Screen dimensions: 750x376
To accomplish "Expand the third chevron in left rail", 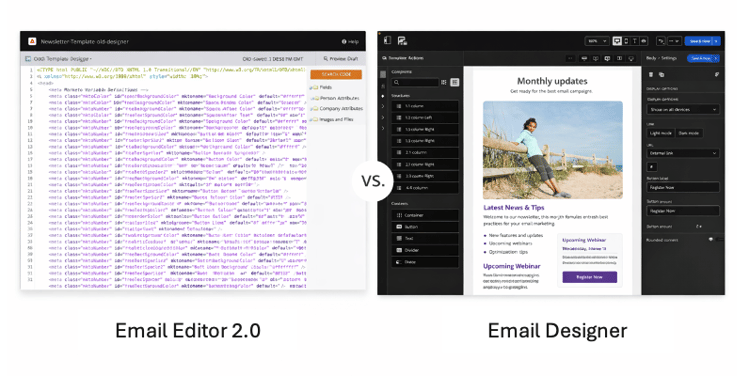I will point(383,128).
